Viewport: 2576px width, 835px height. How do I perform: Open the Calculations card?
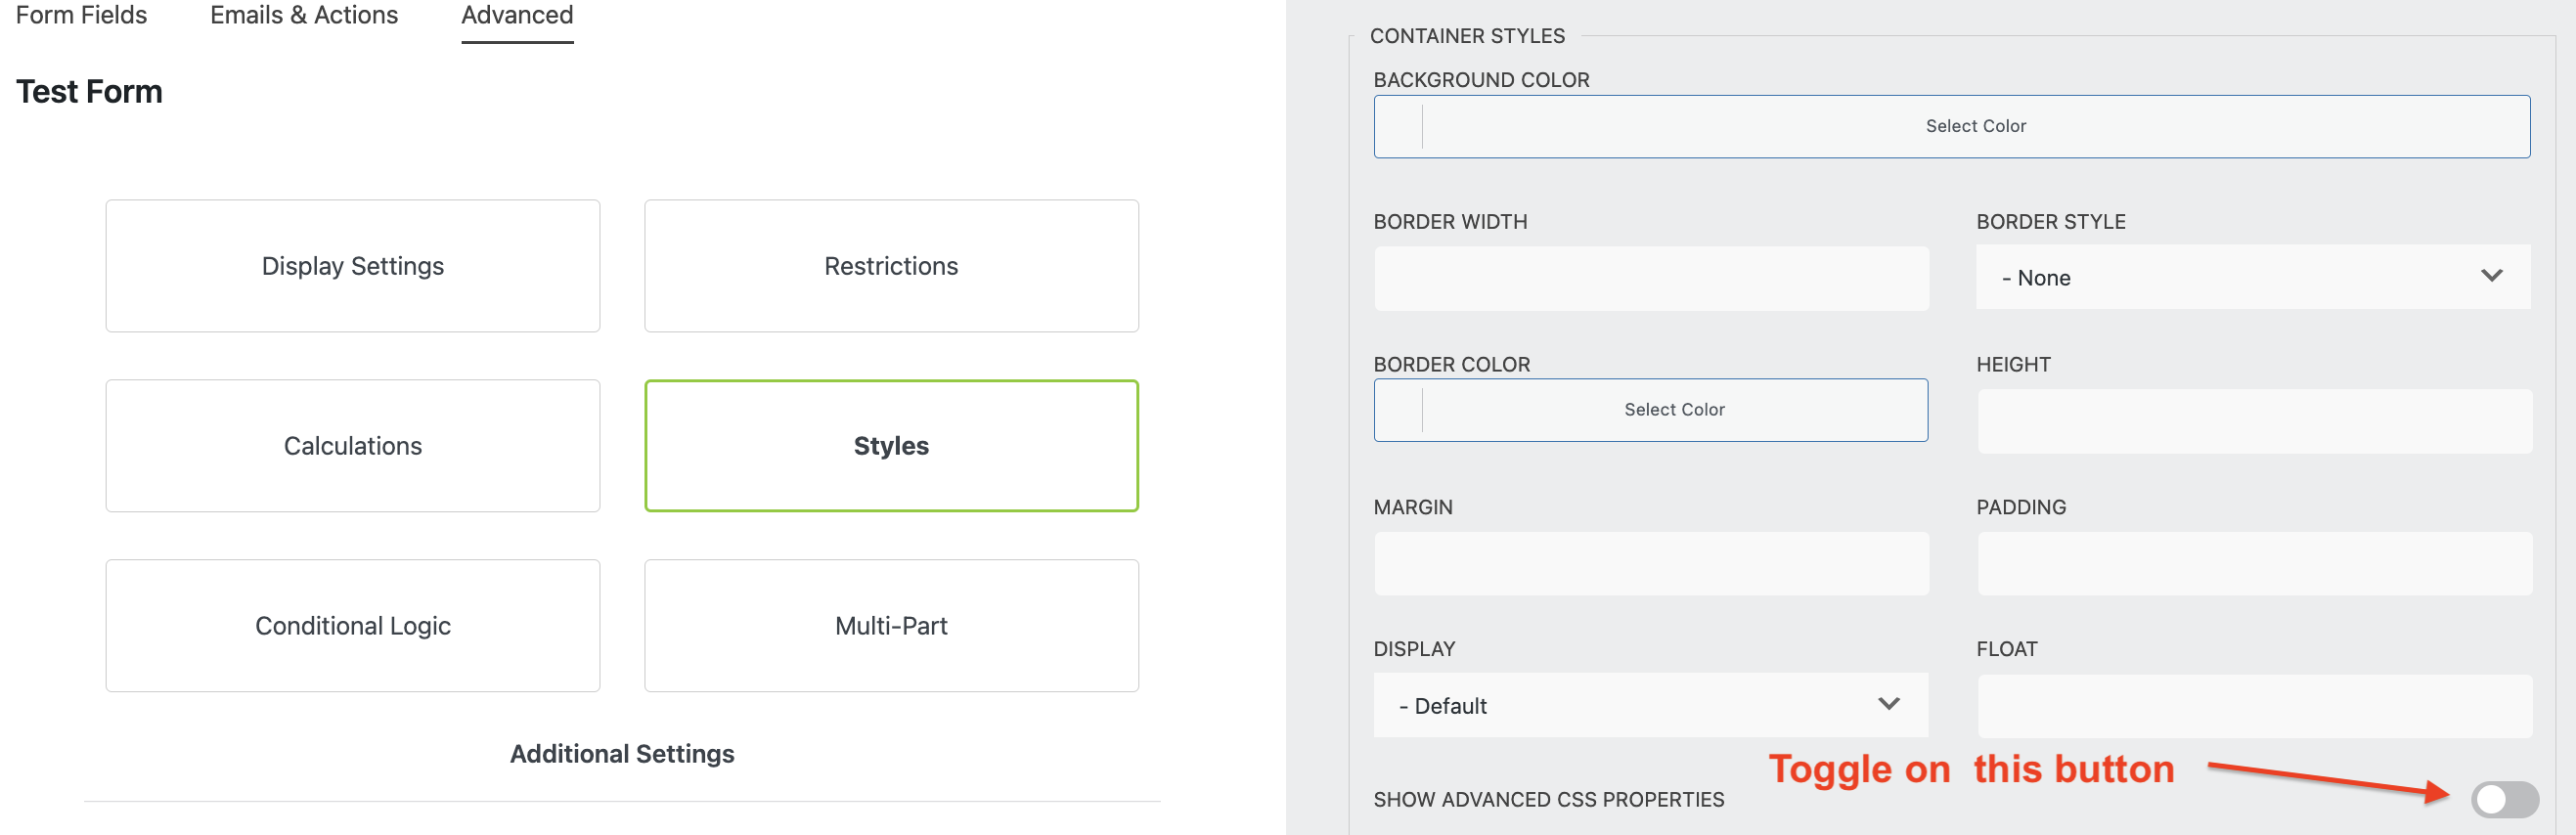353,446
